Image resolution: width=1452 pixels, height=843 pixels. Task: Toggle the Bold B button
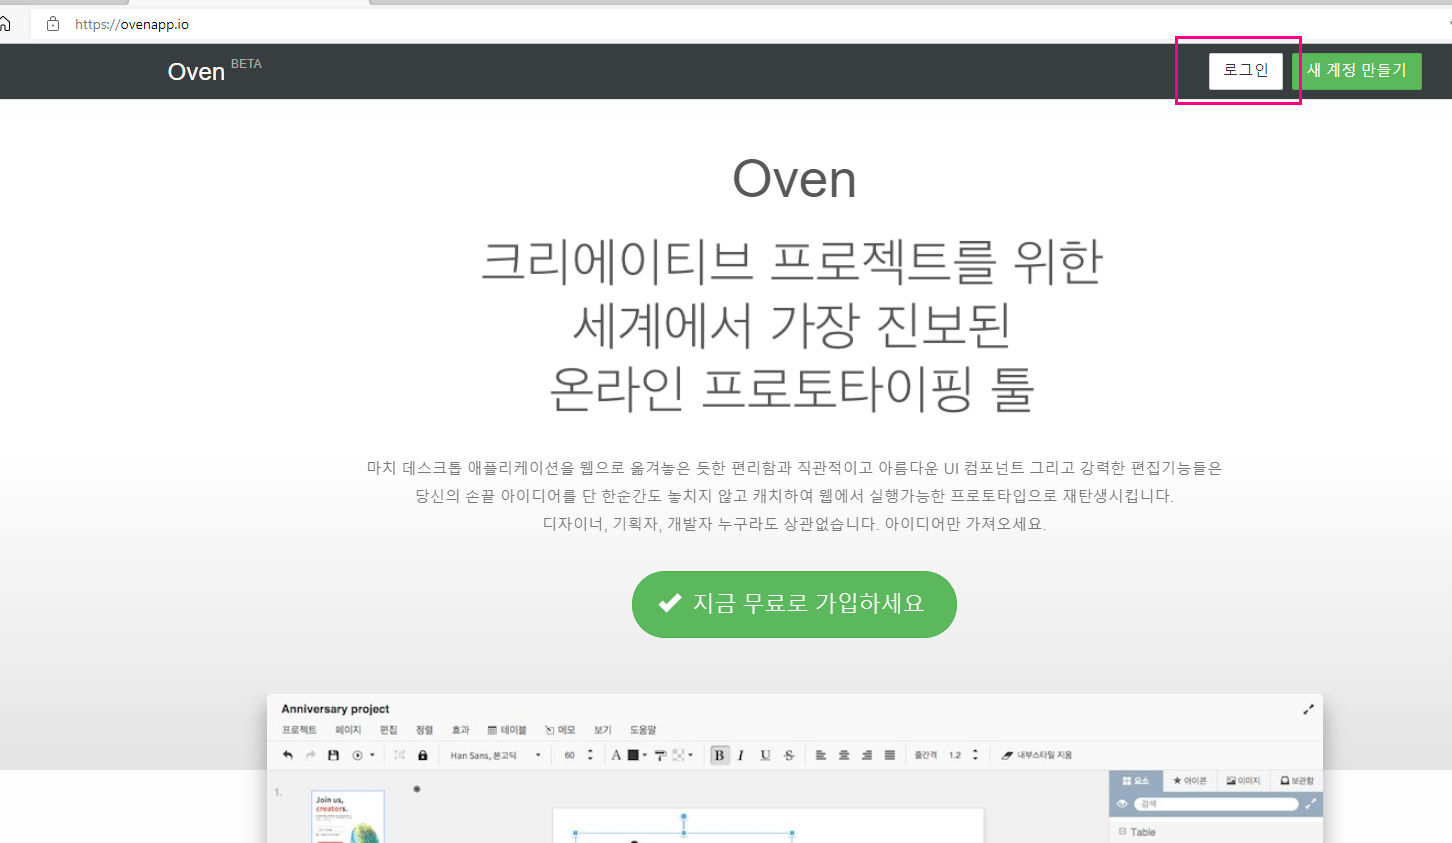719,755
